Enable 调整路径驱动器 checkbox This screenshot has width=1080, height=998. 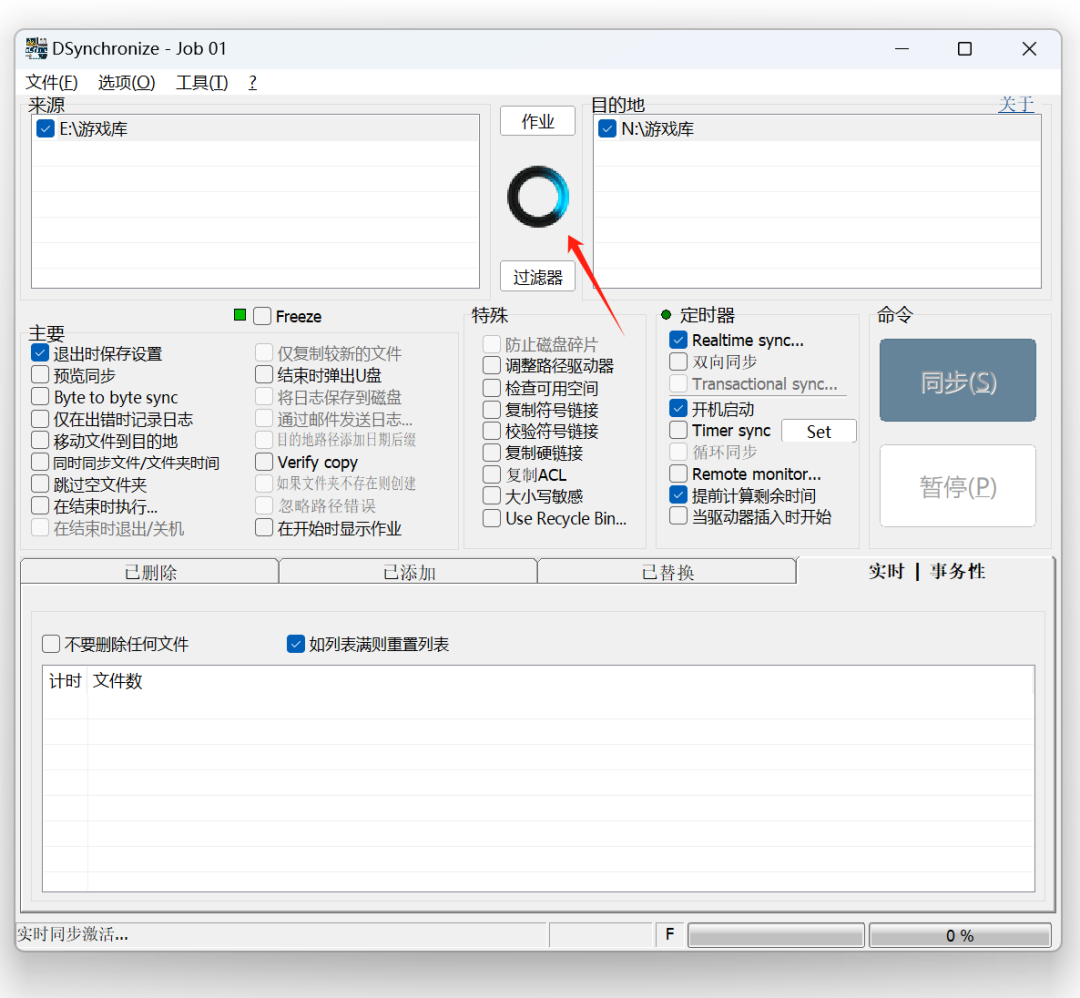pos(492,366)
